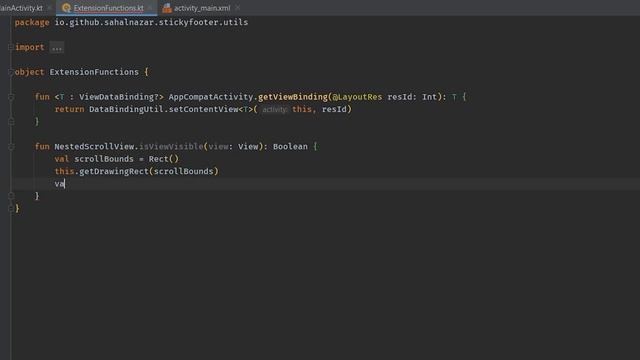
Task: Click the isViewVisible function name
Action: point(171,147)
